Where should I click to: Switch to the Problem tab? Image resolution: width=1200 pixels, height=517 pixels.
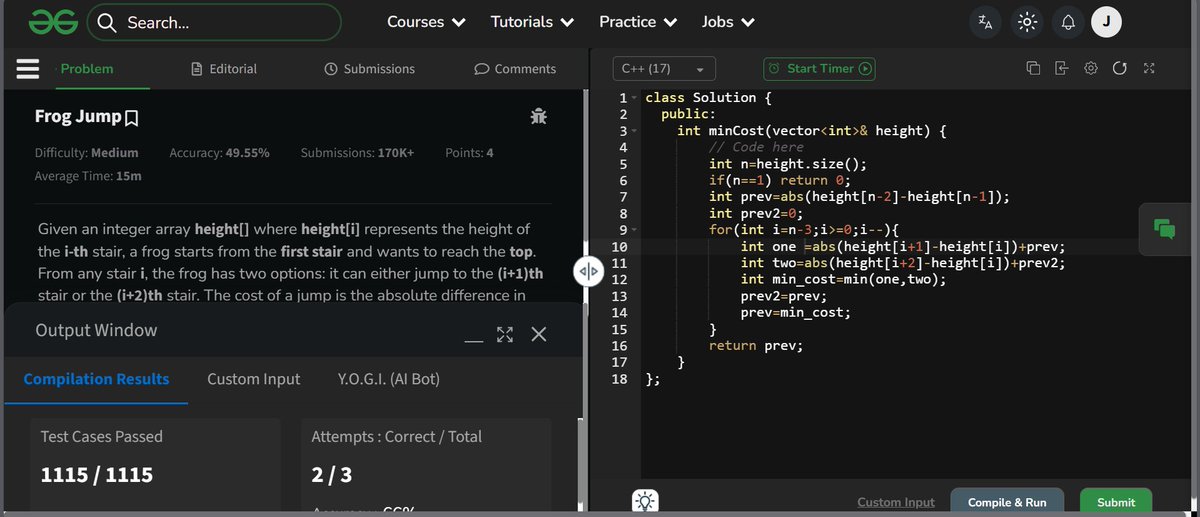click(87, 69)
